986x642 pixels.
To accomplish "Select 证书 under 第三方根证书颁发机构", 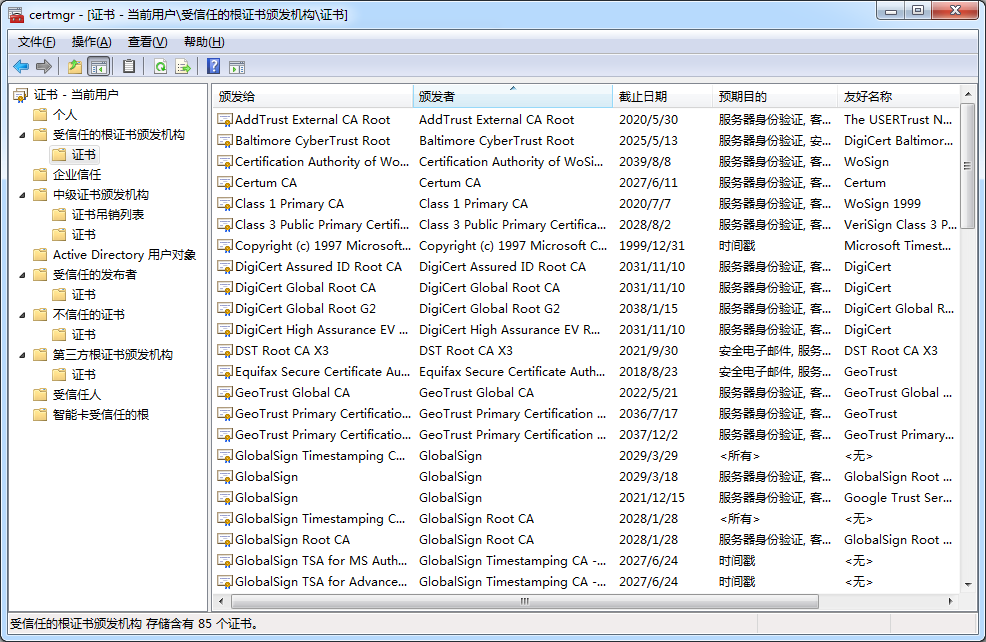I will point(84,374).
